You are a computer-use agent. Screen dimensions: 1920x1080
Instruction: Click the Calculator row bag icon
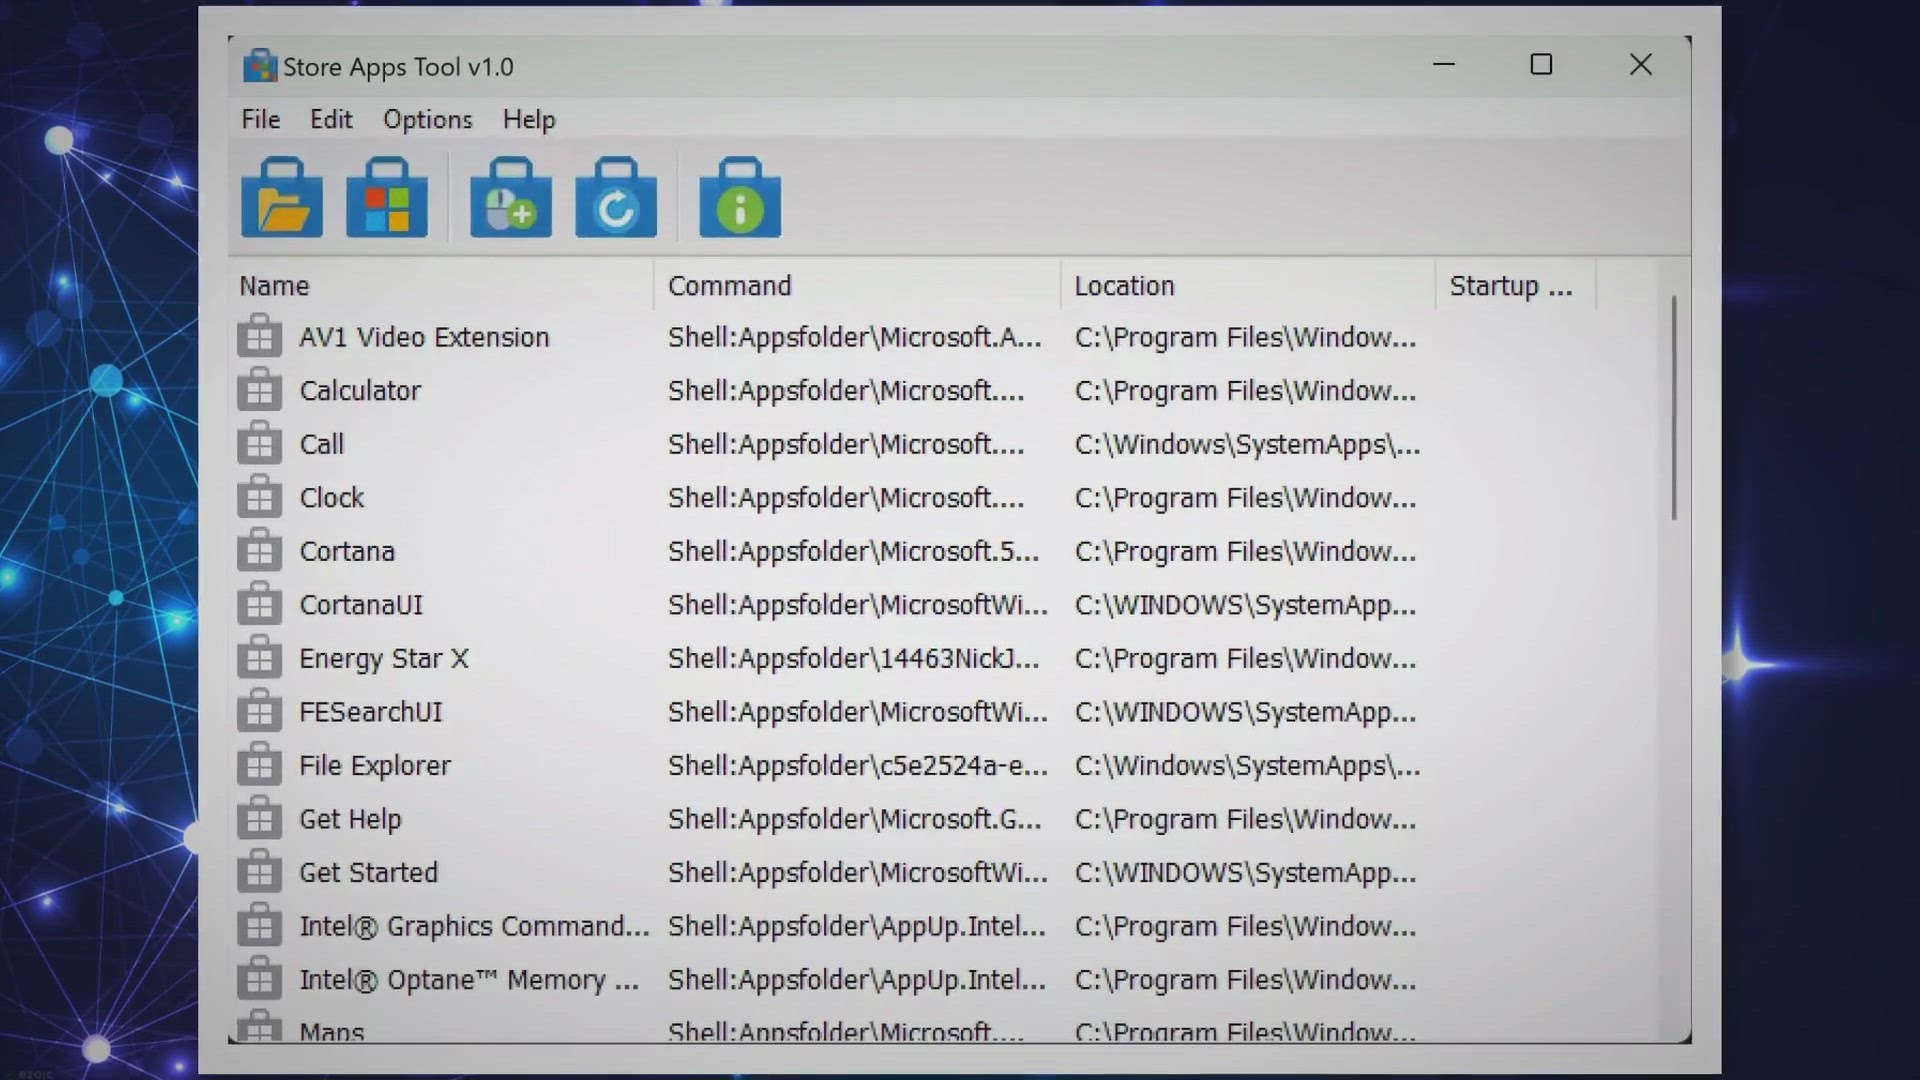(x=259, y=390)
